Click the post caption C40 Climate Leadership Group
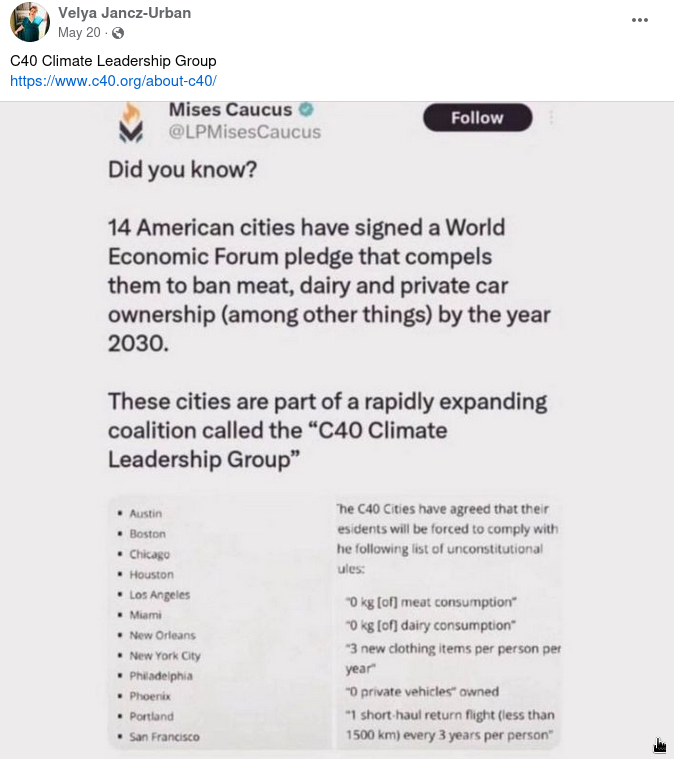 113,61
